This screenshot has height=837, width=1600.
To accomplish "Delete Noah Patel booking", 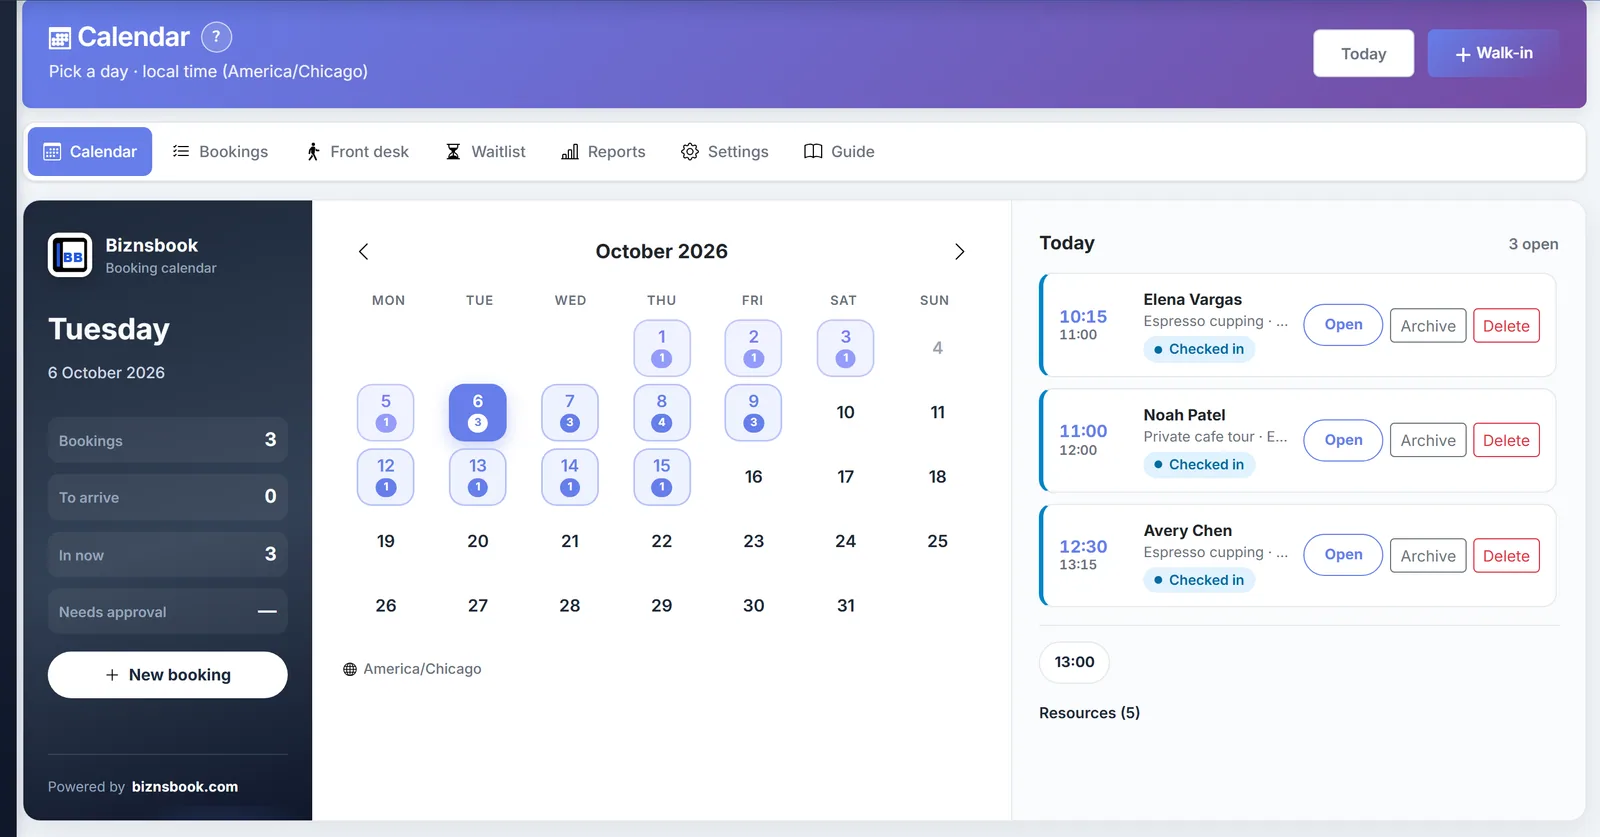I will (1506, 440).
